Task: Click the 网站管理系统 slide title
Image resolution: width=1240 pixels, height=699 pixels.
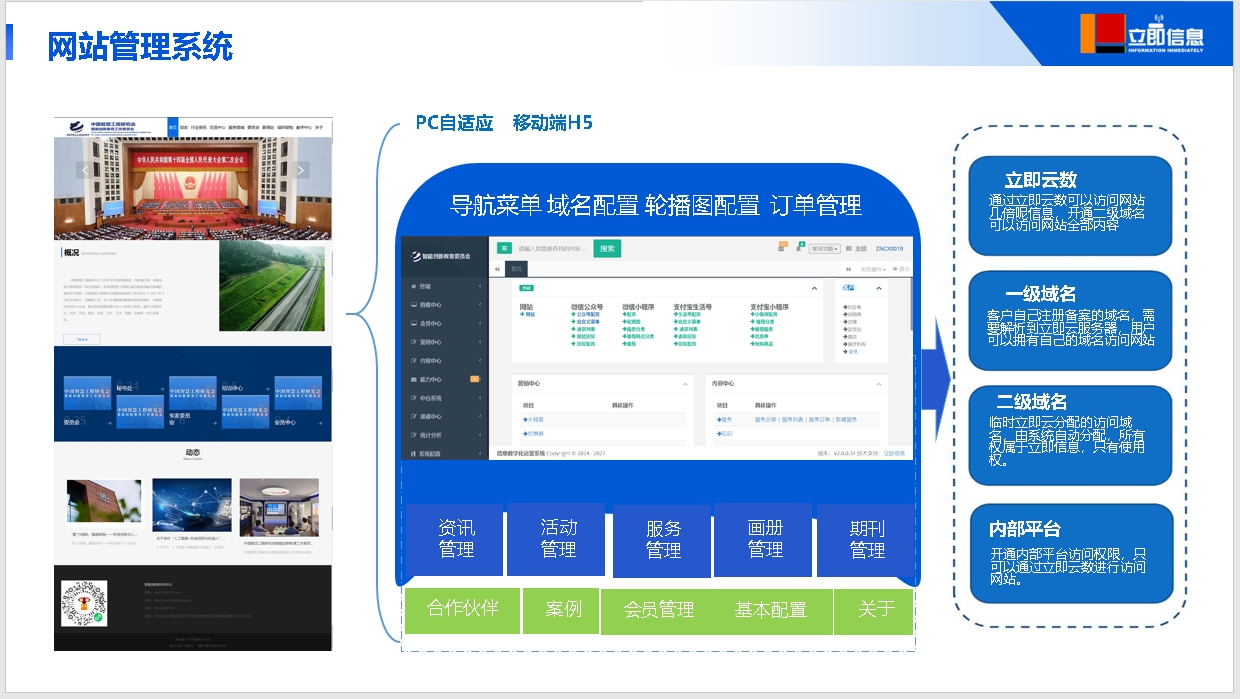Action: 141,46
